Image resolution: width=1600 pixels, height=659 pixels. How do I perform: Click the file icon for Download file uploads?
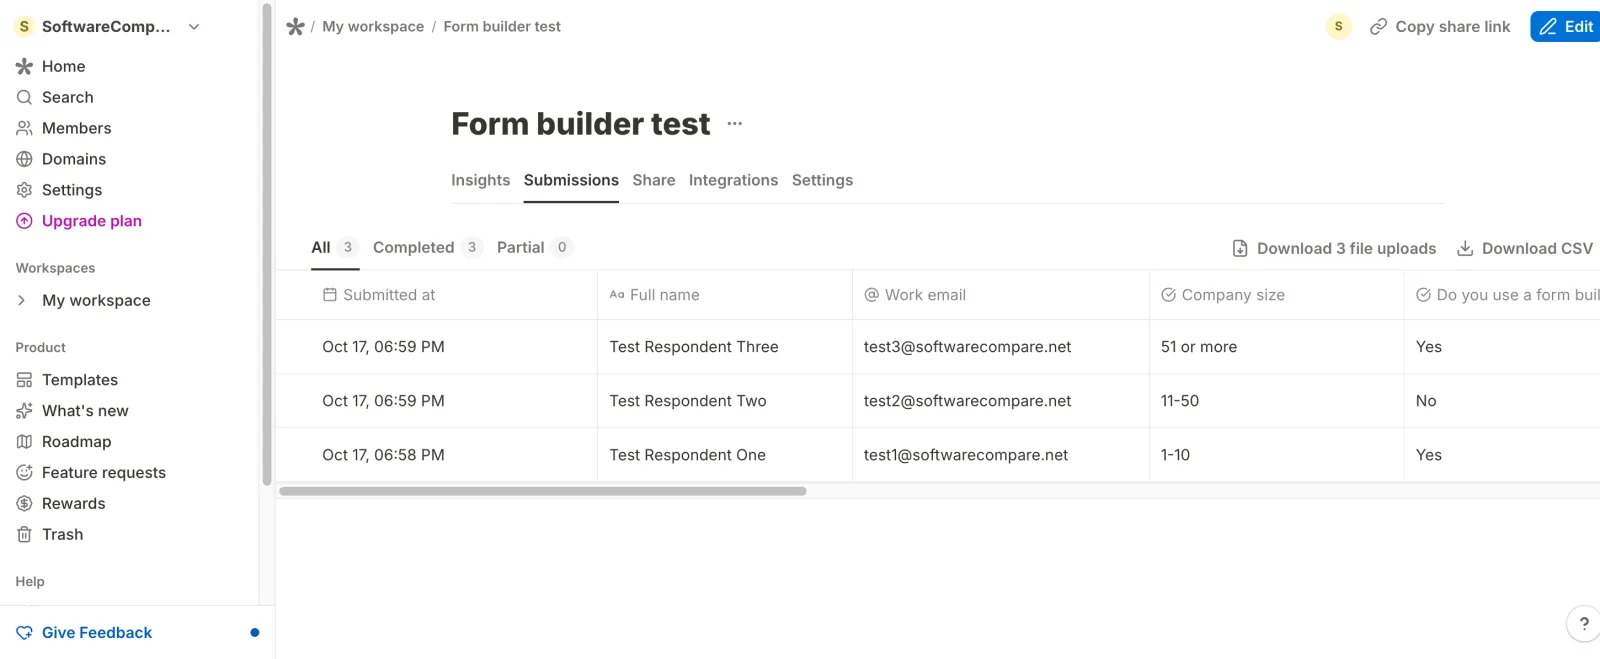click(1240, 249)
